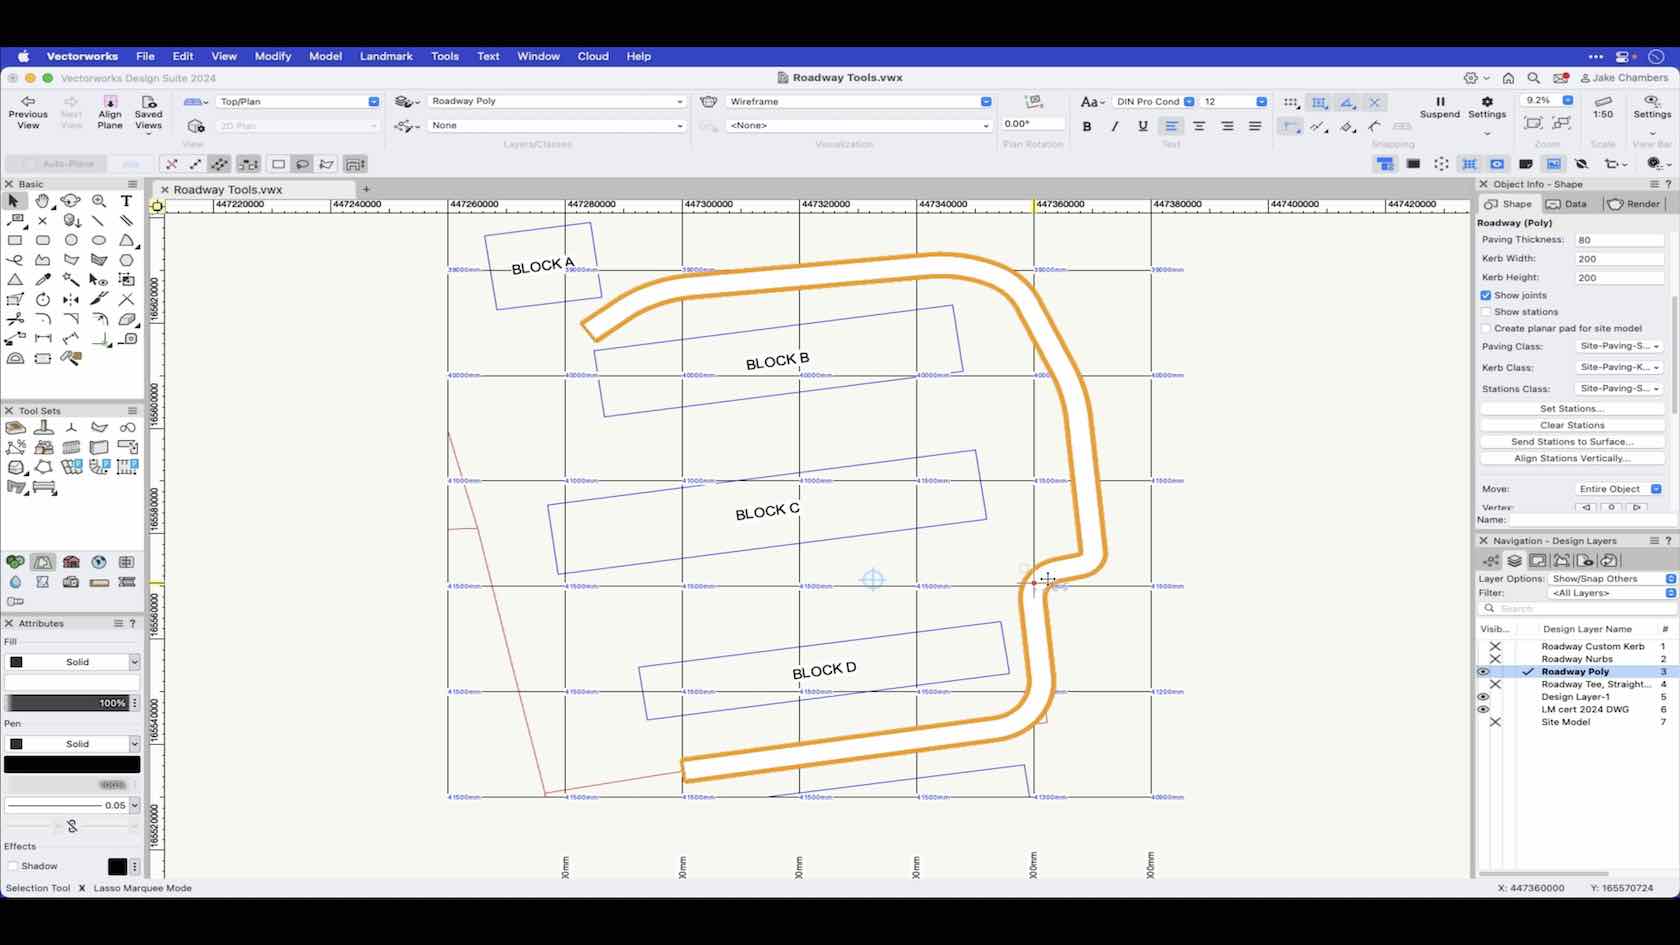Select the Pan tool in the Basic palette
The height and width of the screenshot is (945, 1680).
[43, 201]
